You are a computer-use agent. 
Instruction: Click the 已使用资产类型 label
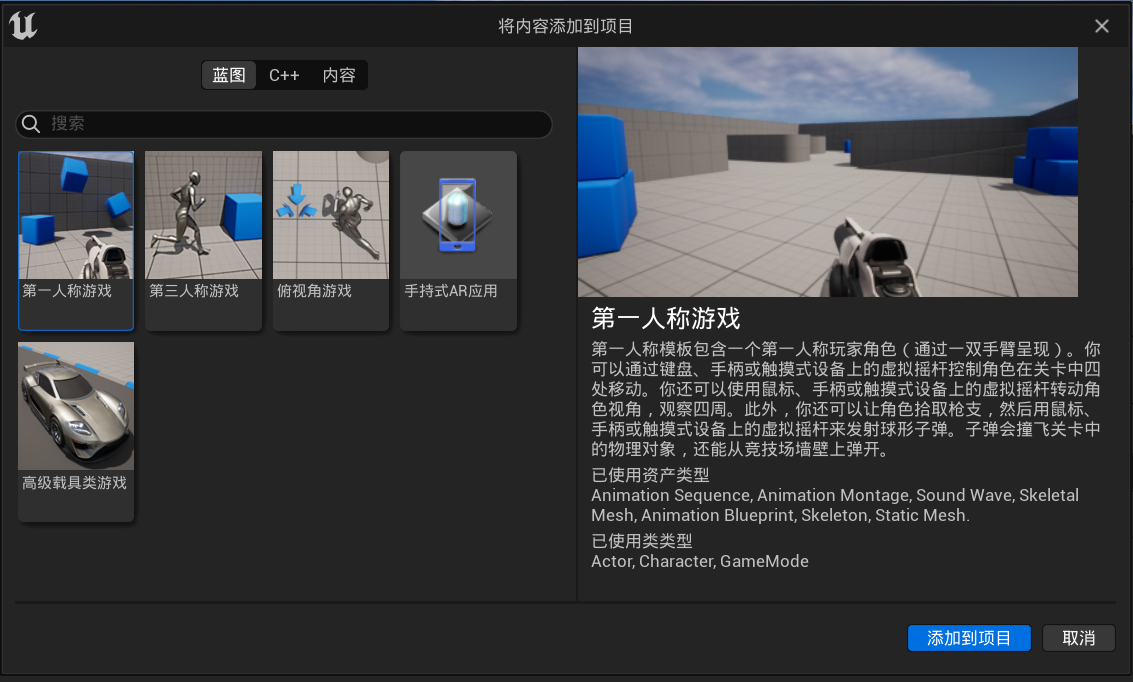coord(650,475)
